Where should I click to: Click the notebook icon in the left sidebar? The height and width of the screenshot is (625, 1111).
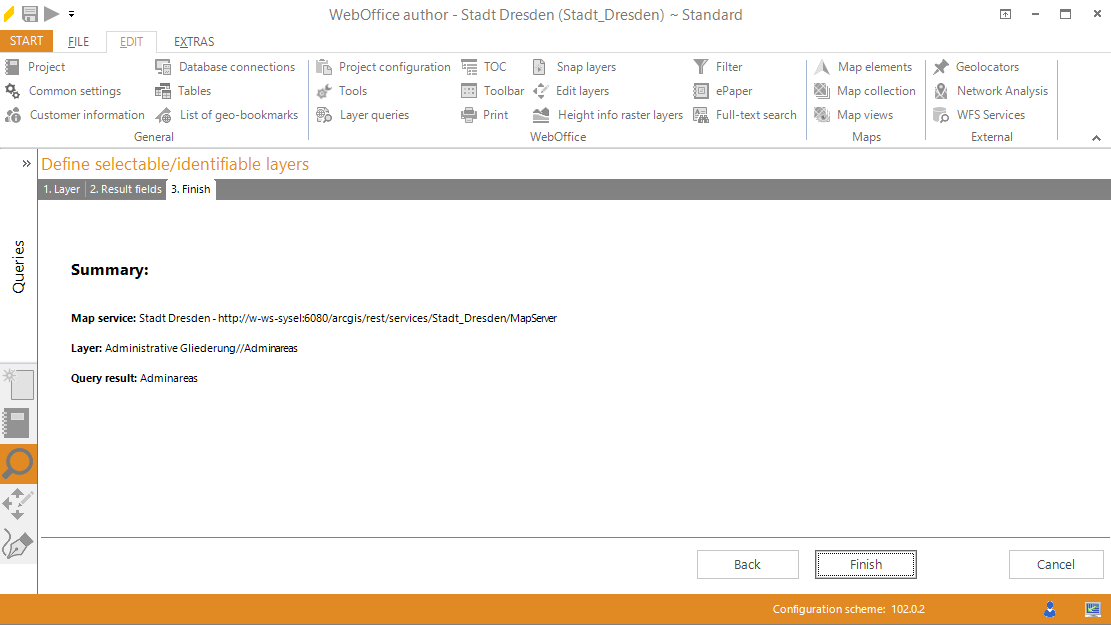click(18, 423)
